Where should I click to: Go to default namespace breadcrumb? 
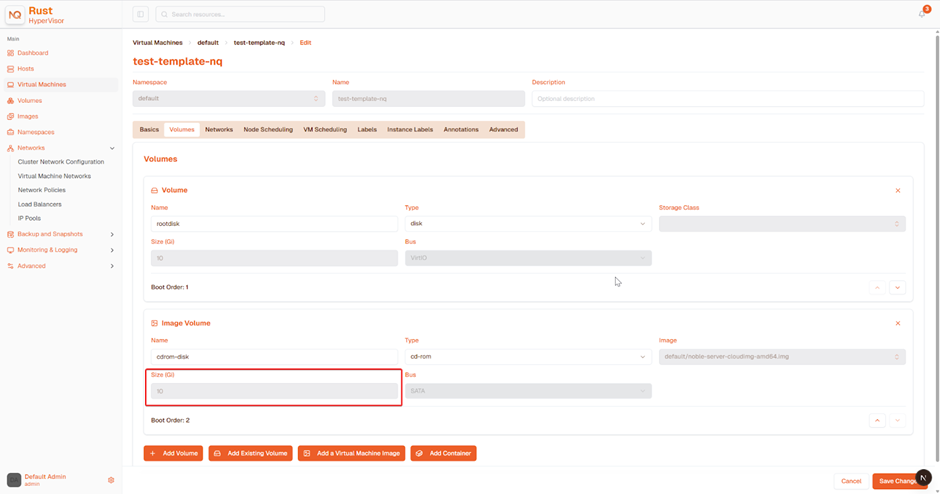coord(208,43)
